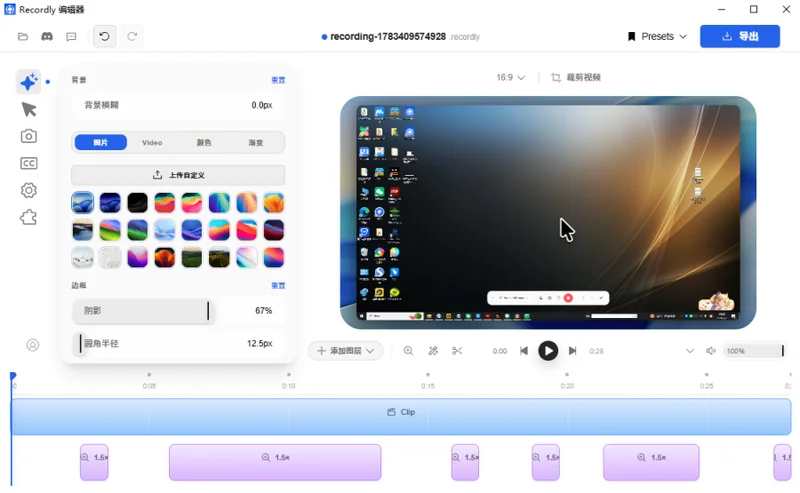Click the blue playhead handle at start
The width and height of the screenshot is (800, 493).
13,376
